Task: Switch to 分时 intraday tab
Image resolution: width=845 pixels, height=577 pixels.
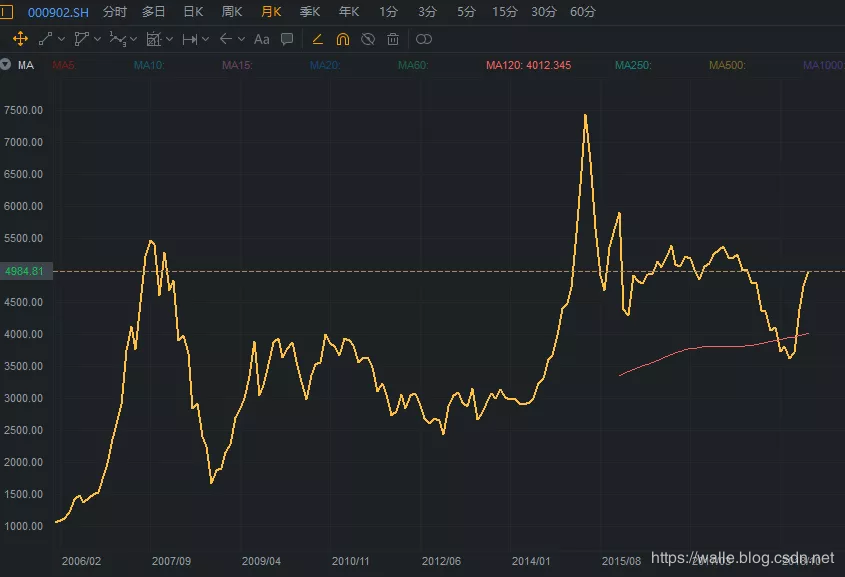Action: click(115, 11)
